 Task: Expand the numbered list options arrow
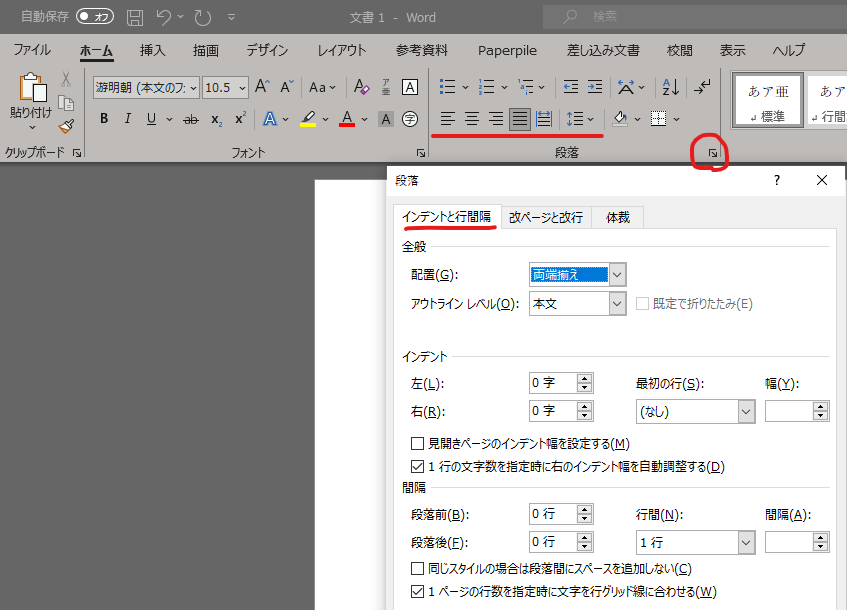point(504,87)
